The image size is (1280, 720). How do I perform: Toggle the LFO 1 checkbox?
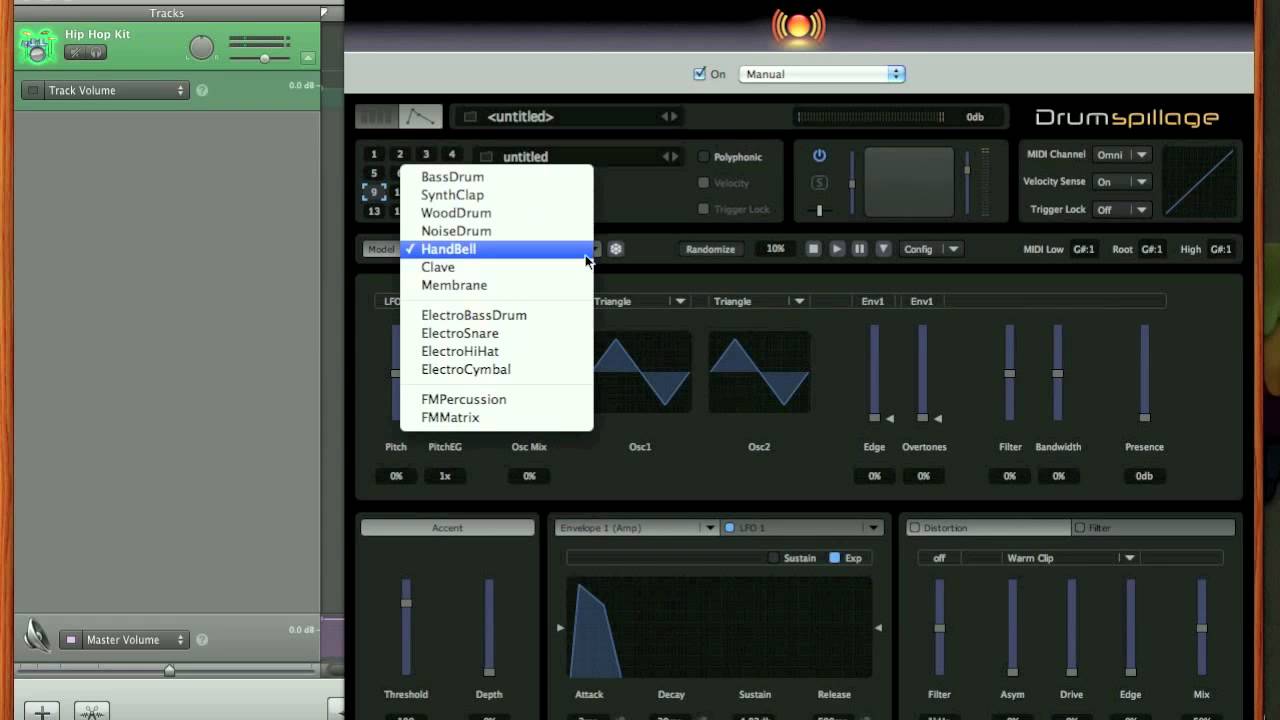point(729,528)
